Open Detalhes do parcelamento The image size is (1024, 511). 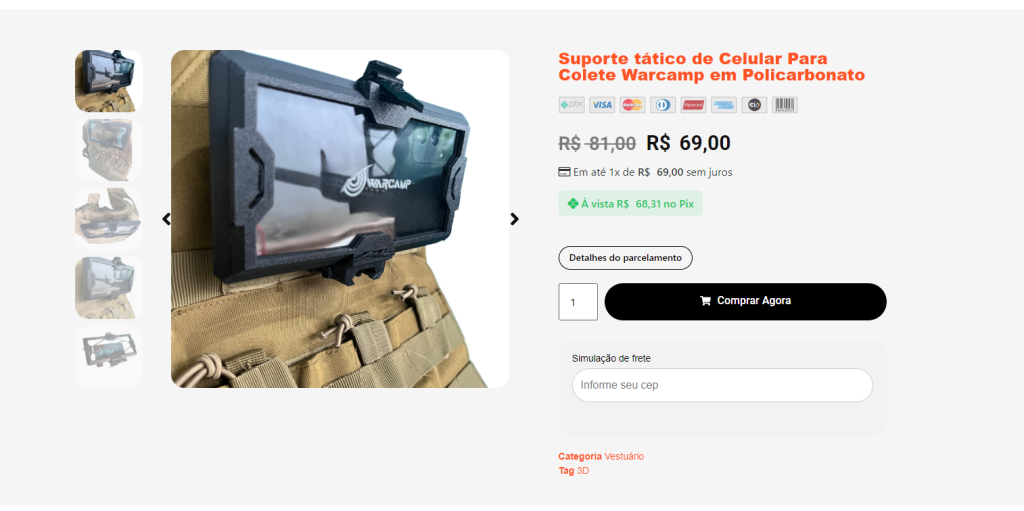[625, 258]
